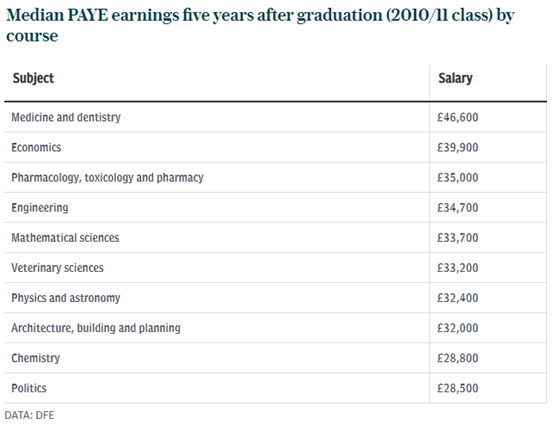Image resolution: width=553 pixels, height=424 pixels.
Task: Click the Chemistry subject cell
Action: coord(36,358)
